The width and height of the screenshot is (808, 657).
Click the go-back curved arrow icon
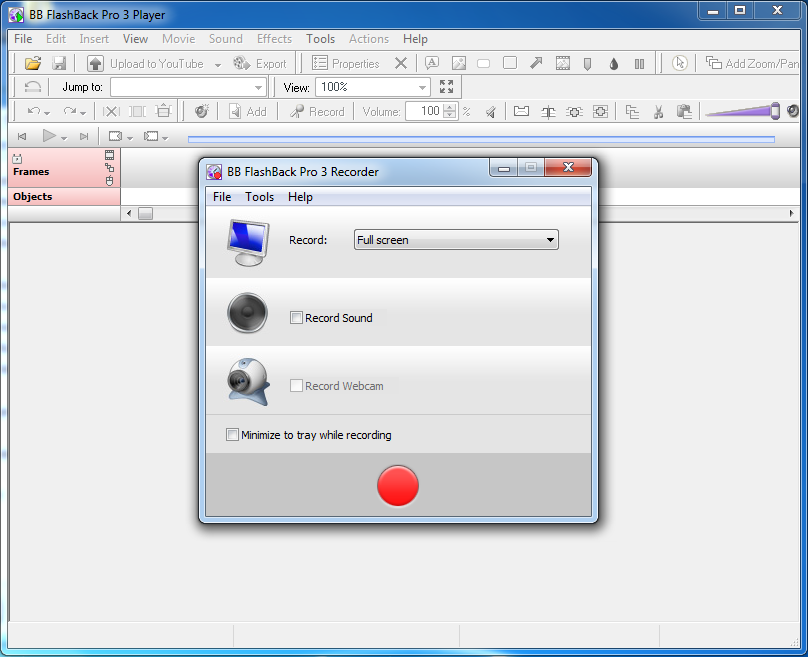point(32,87)
